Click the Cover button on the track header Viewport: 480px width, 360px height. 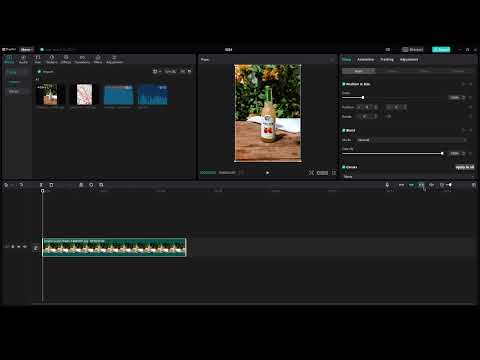pos(36,248)
